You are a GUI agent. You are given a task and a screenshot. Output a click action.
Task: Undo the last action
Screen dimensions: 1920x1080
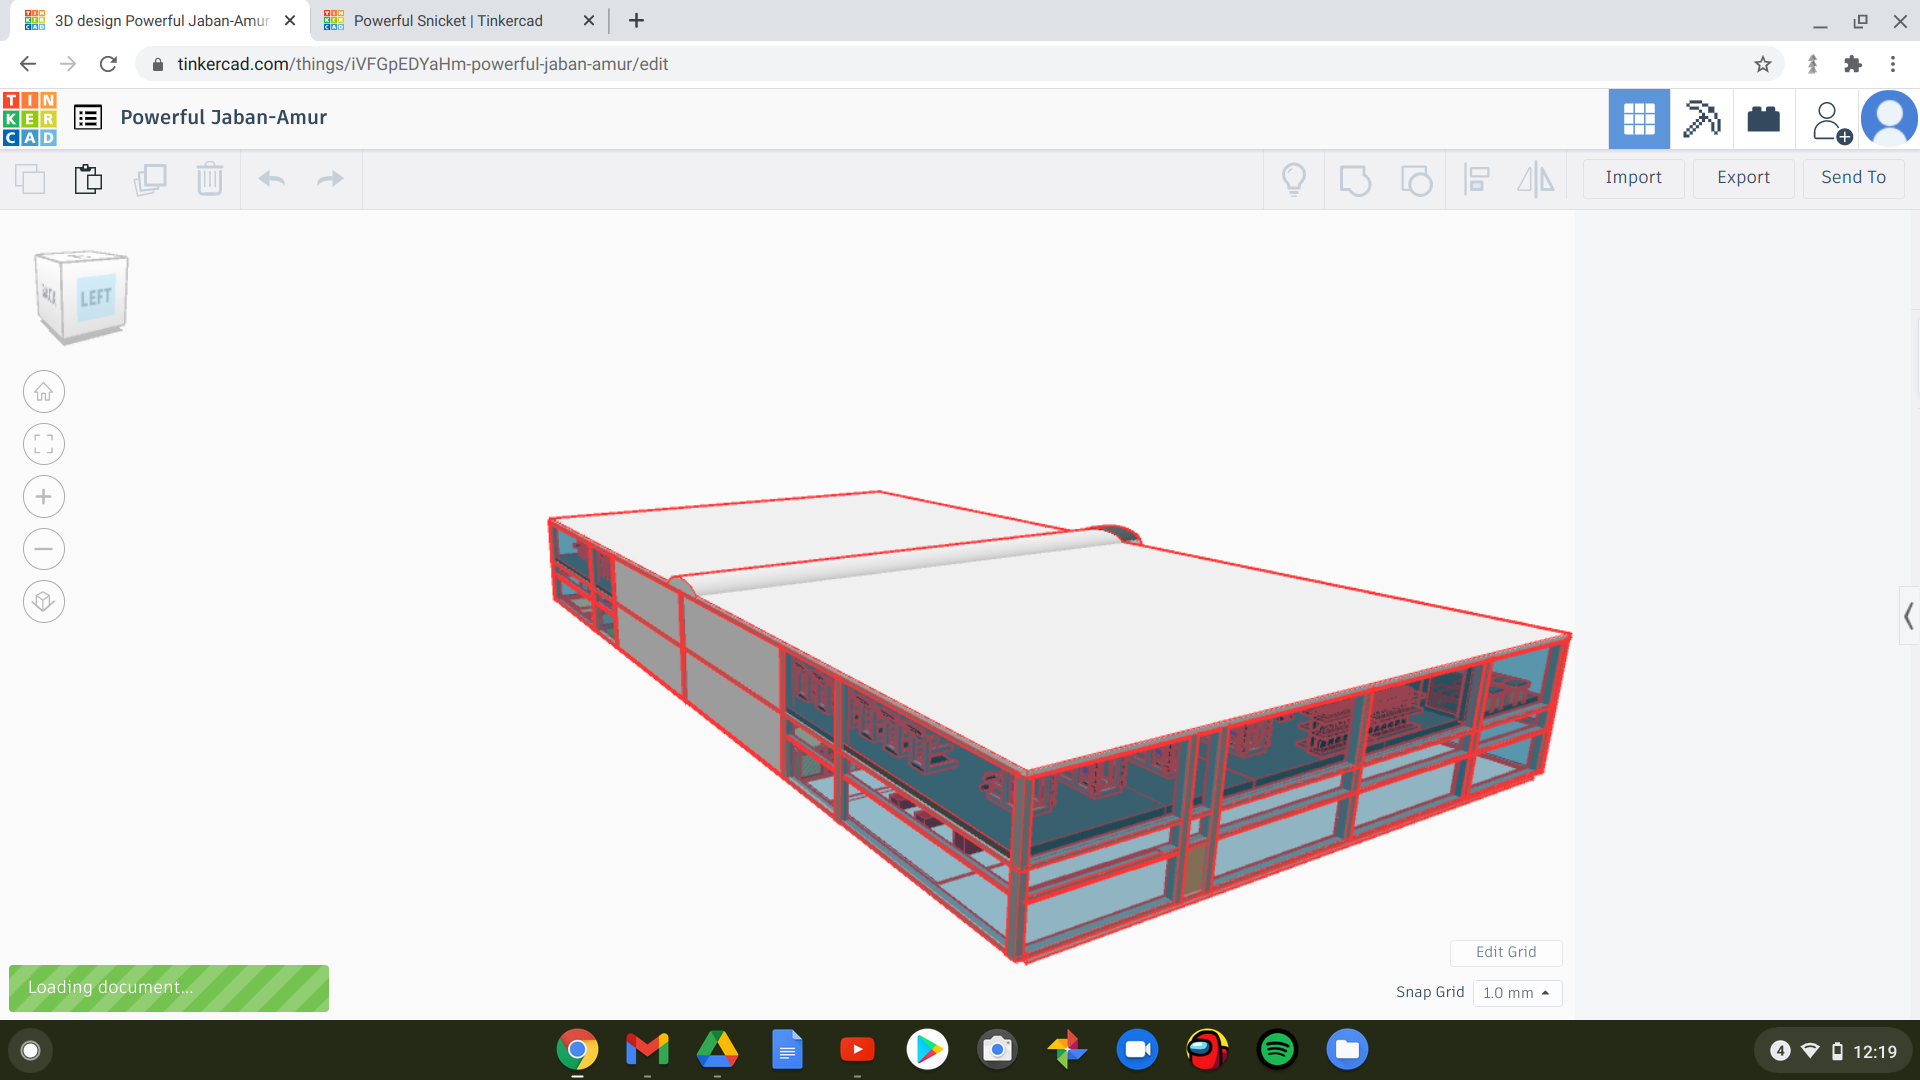272,179
